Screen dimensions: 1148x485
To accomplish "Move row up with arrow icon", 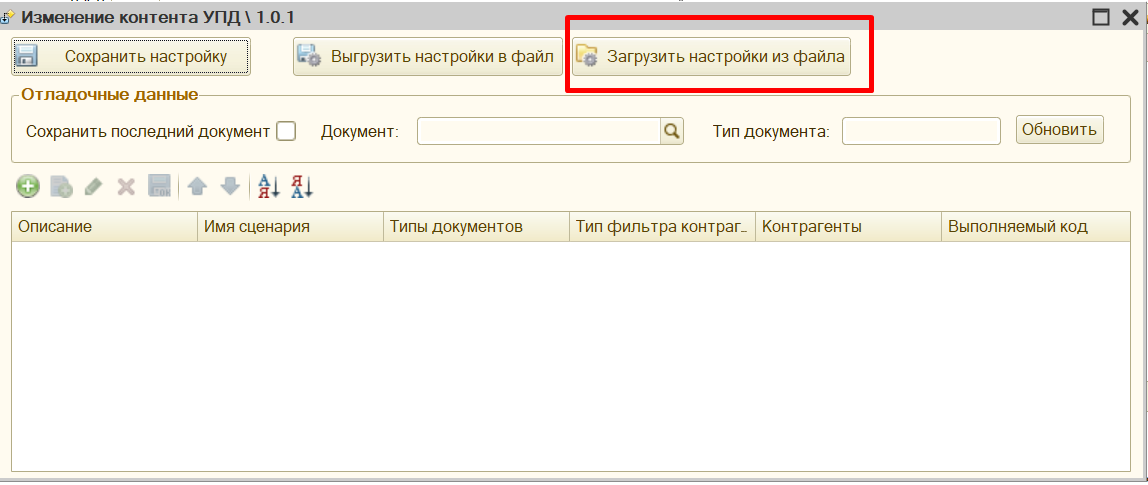I will [x=198, y=186].
